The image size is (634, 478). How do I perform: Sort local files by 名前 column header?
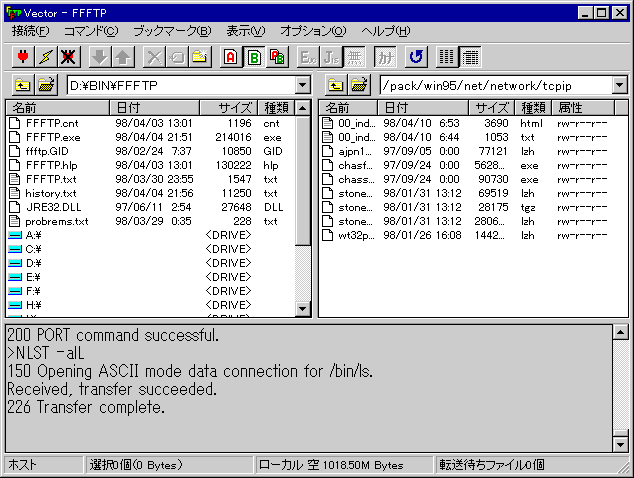(58, 108)
